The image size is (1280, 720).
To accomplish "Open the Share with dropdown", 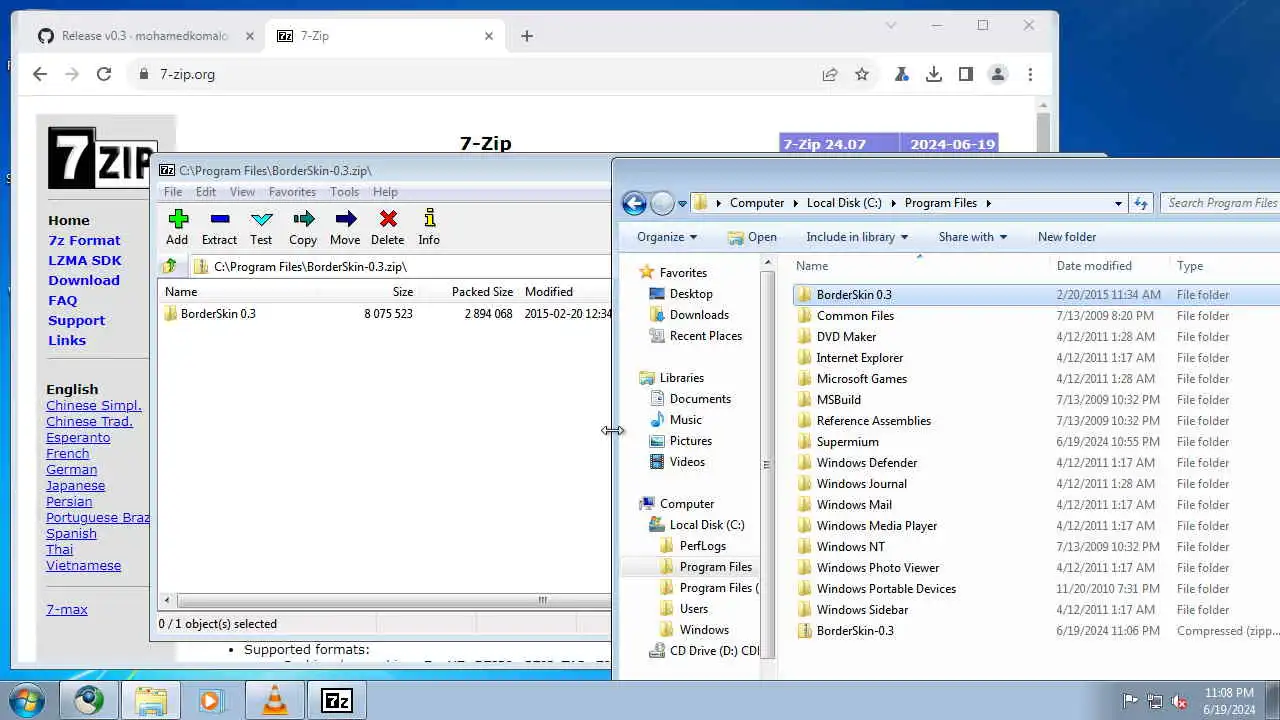I will pos(972,237).
